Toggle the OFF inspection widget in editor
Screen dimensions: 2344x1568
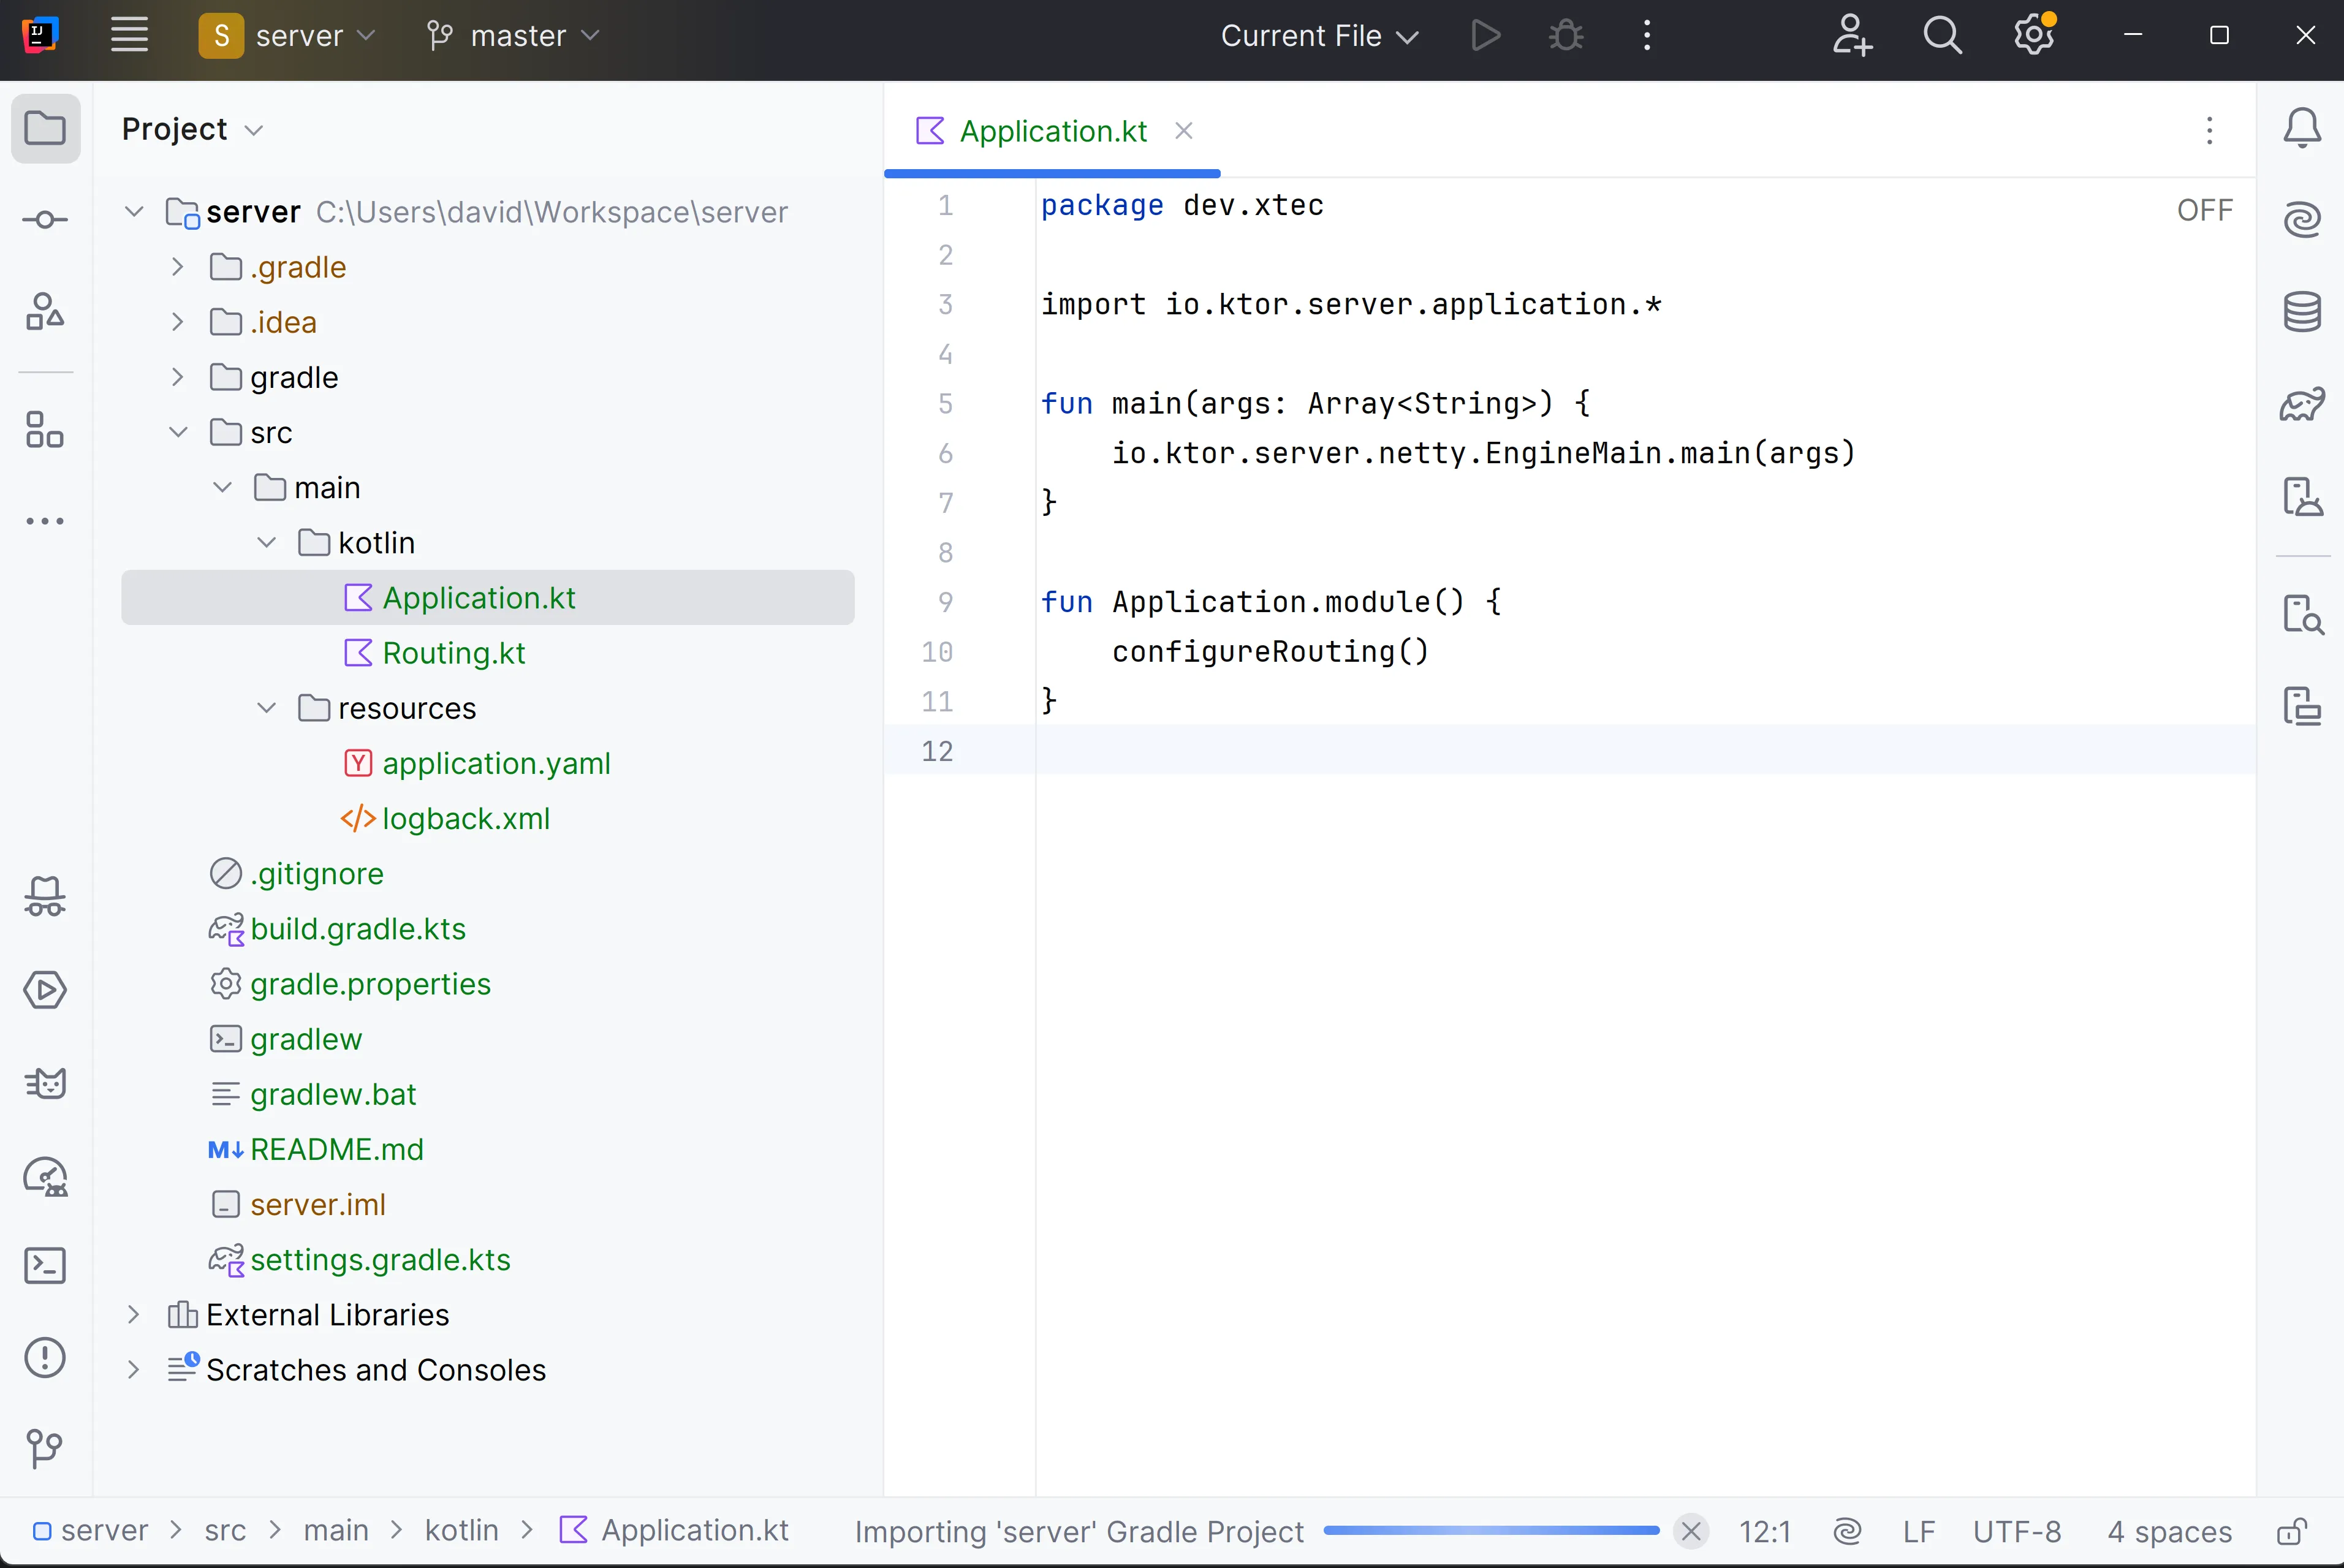coord(2204,210)
